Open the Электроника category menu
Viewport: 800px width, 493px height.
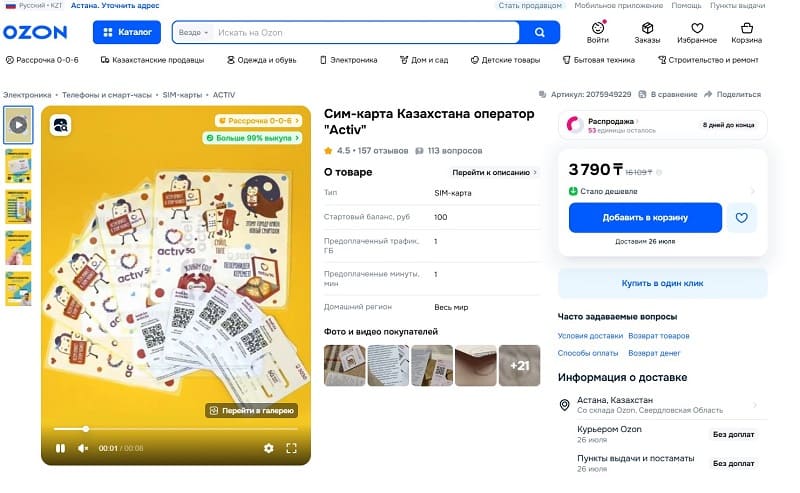[348, 60]
